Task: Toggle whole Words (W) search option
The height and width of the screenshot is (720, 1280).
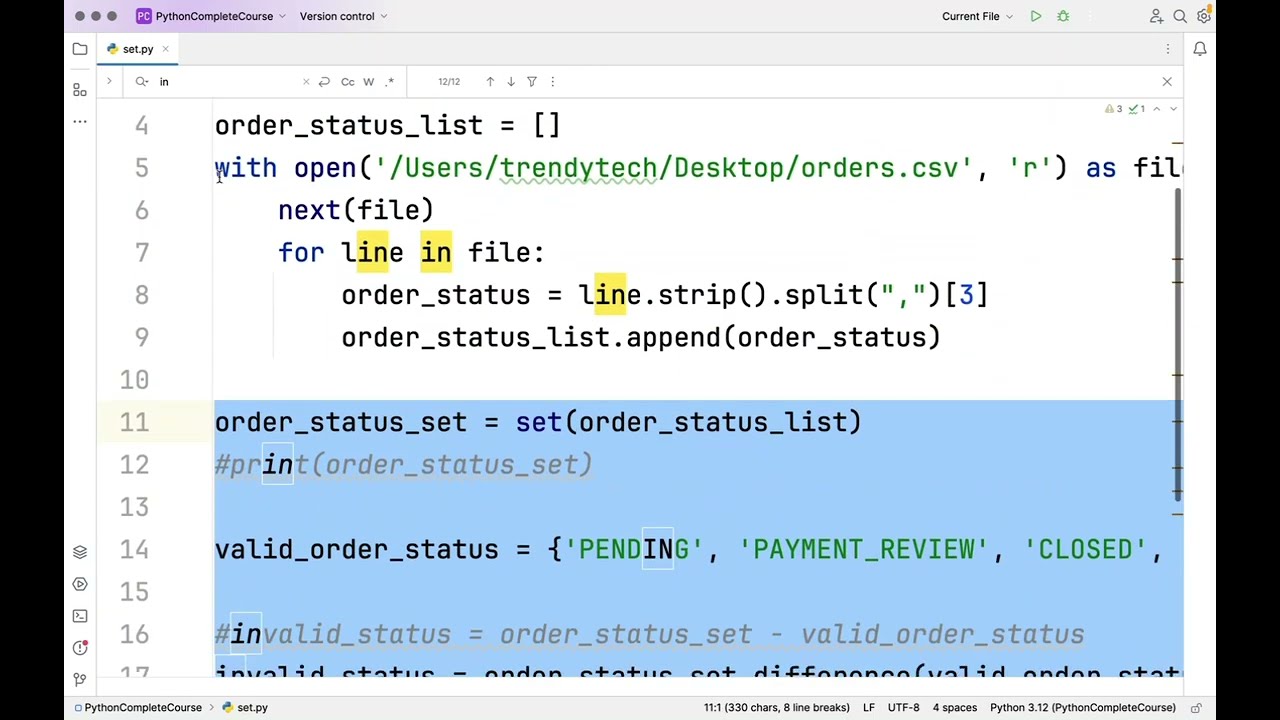Action: click(x=368, y=82)
